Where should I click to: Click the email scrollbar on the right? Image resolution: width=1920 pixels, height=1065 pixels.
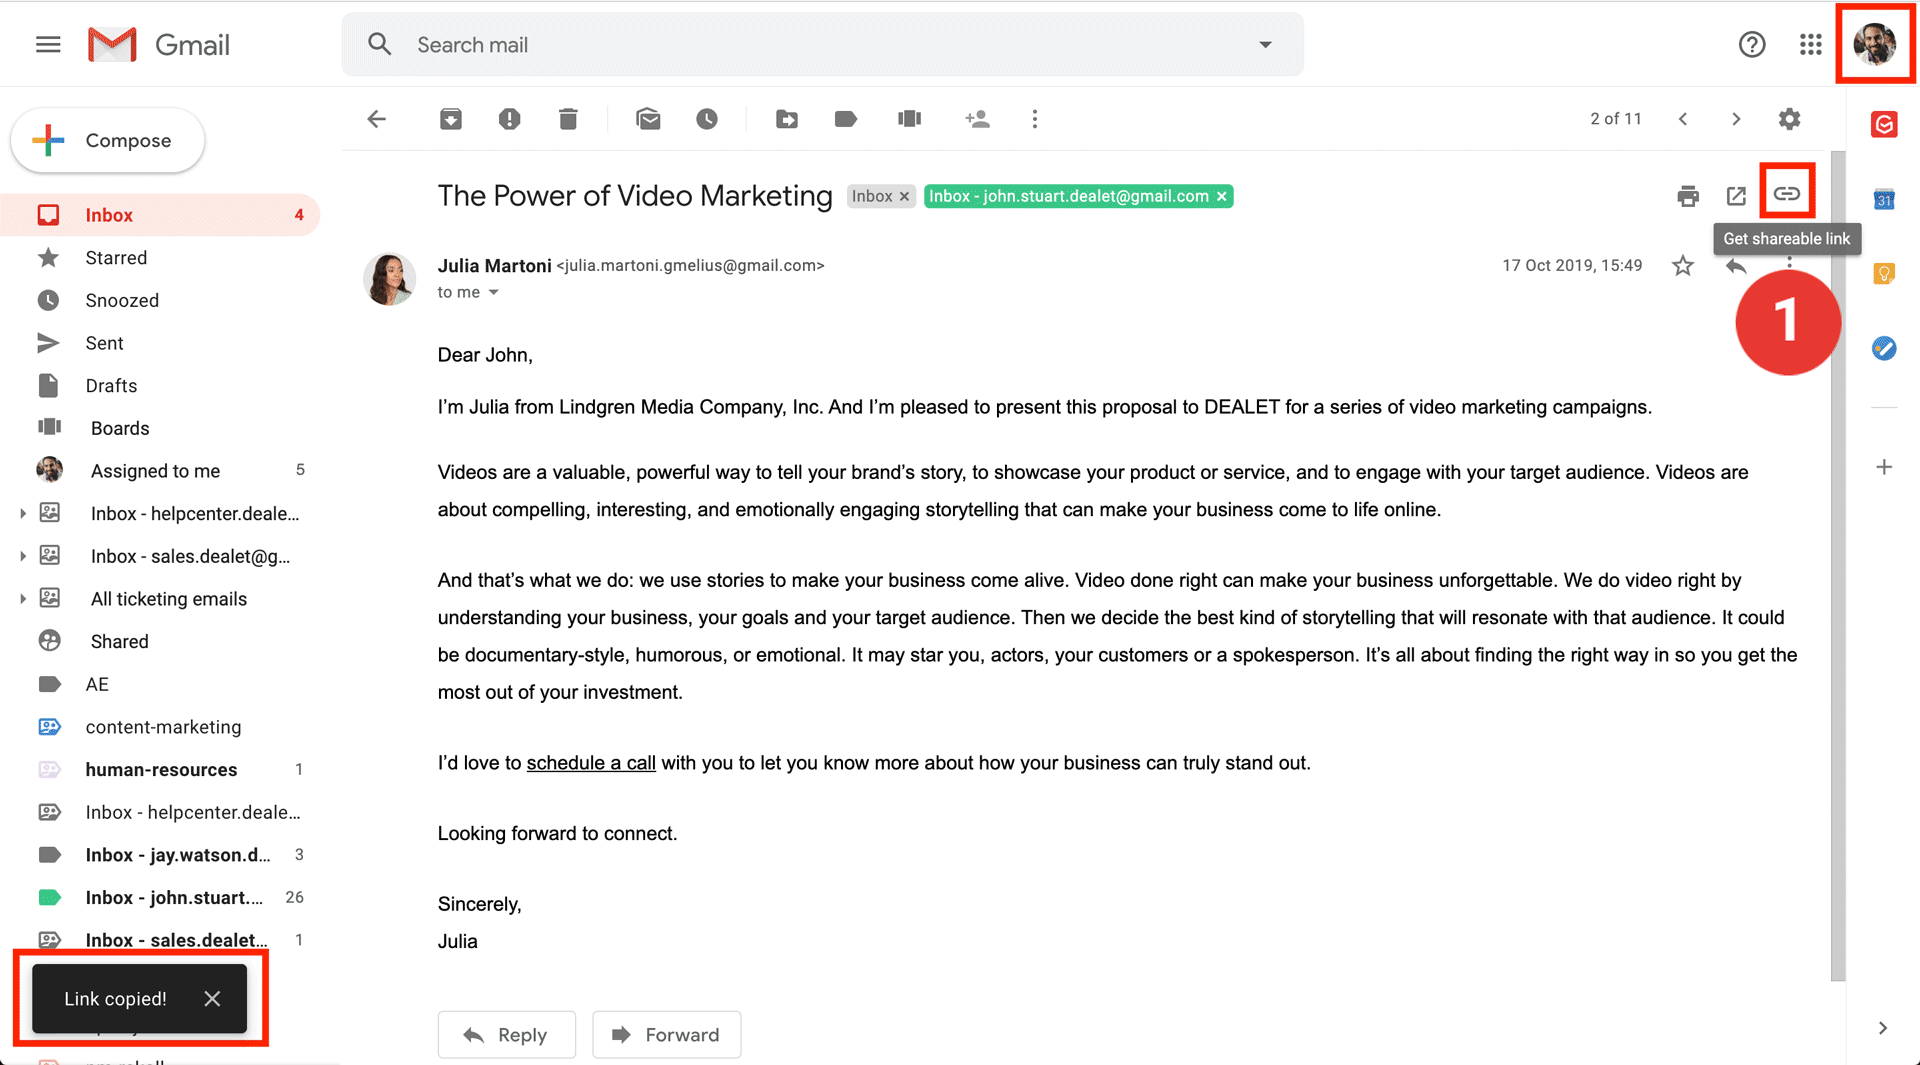(1838, 565)
